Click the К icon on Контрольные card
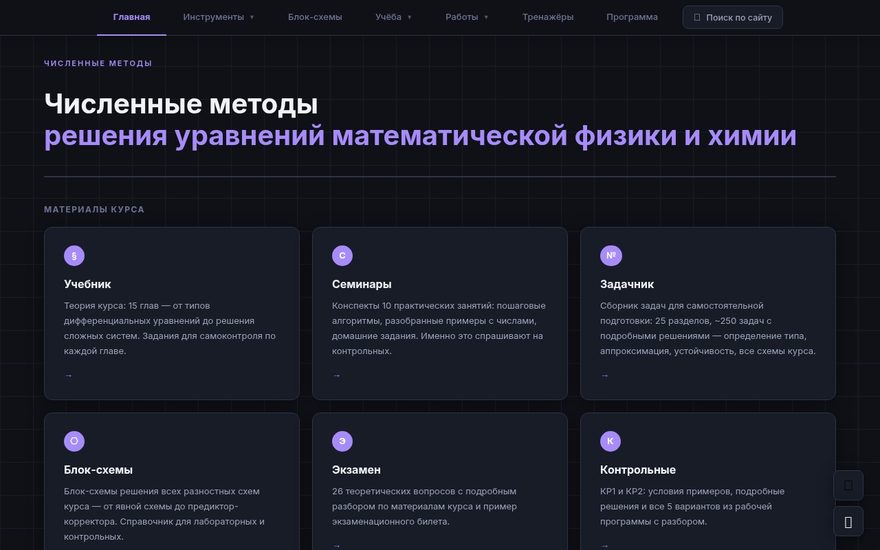 pos(611,441)
